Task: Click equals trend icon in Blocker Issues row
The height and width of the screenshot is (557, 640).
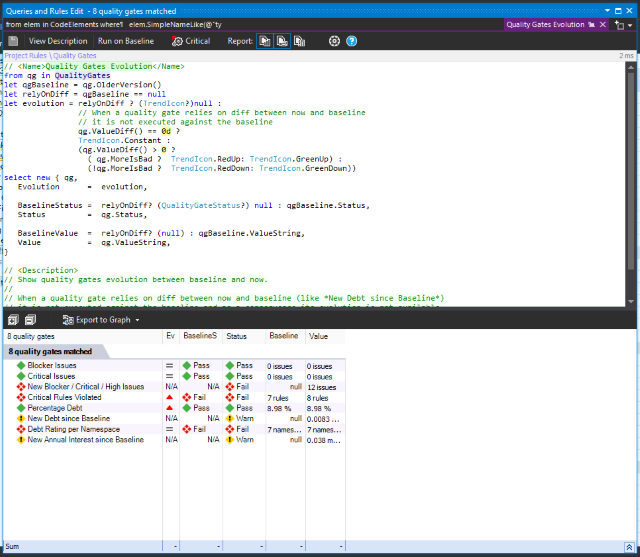Action: pyautogui.click(x=169, y=366)
